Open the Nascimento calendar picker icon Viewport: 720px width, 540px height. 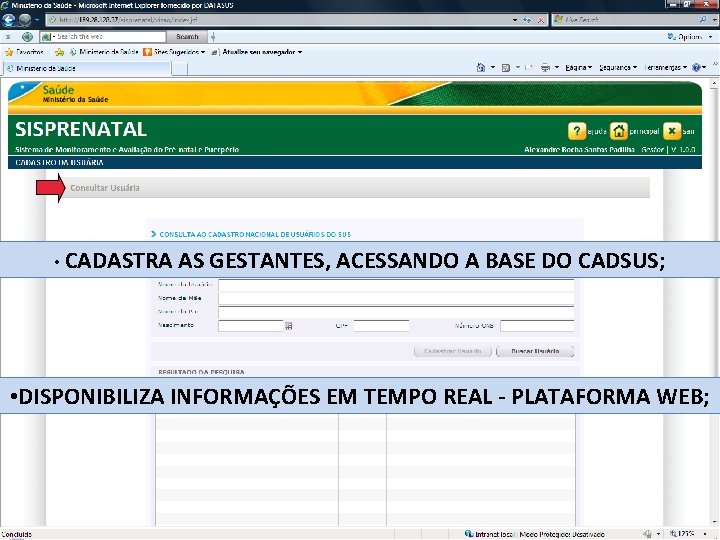[288, 326]
